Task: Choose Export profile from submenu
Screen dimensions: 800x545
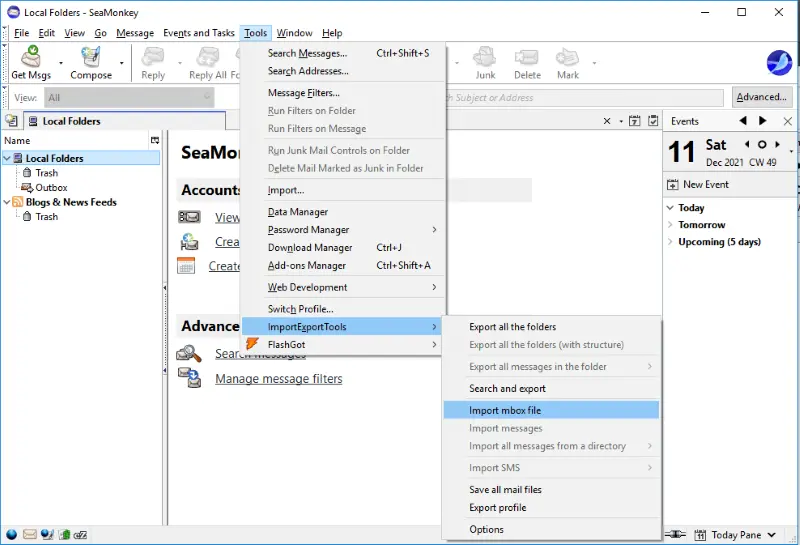Action: (497, 508)
